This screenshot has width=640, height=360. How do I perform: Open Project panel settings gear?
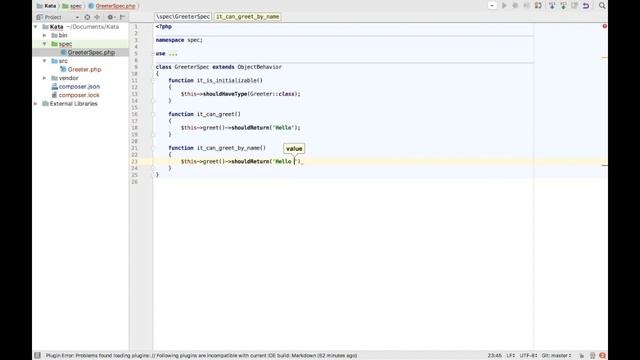tap(110, 17)
